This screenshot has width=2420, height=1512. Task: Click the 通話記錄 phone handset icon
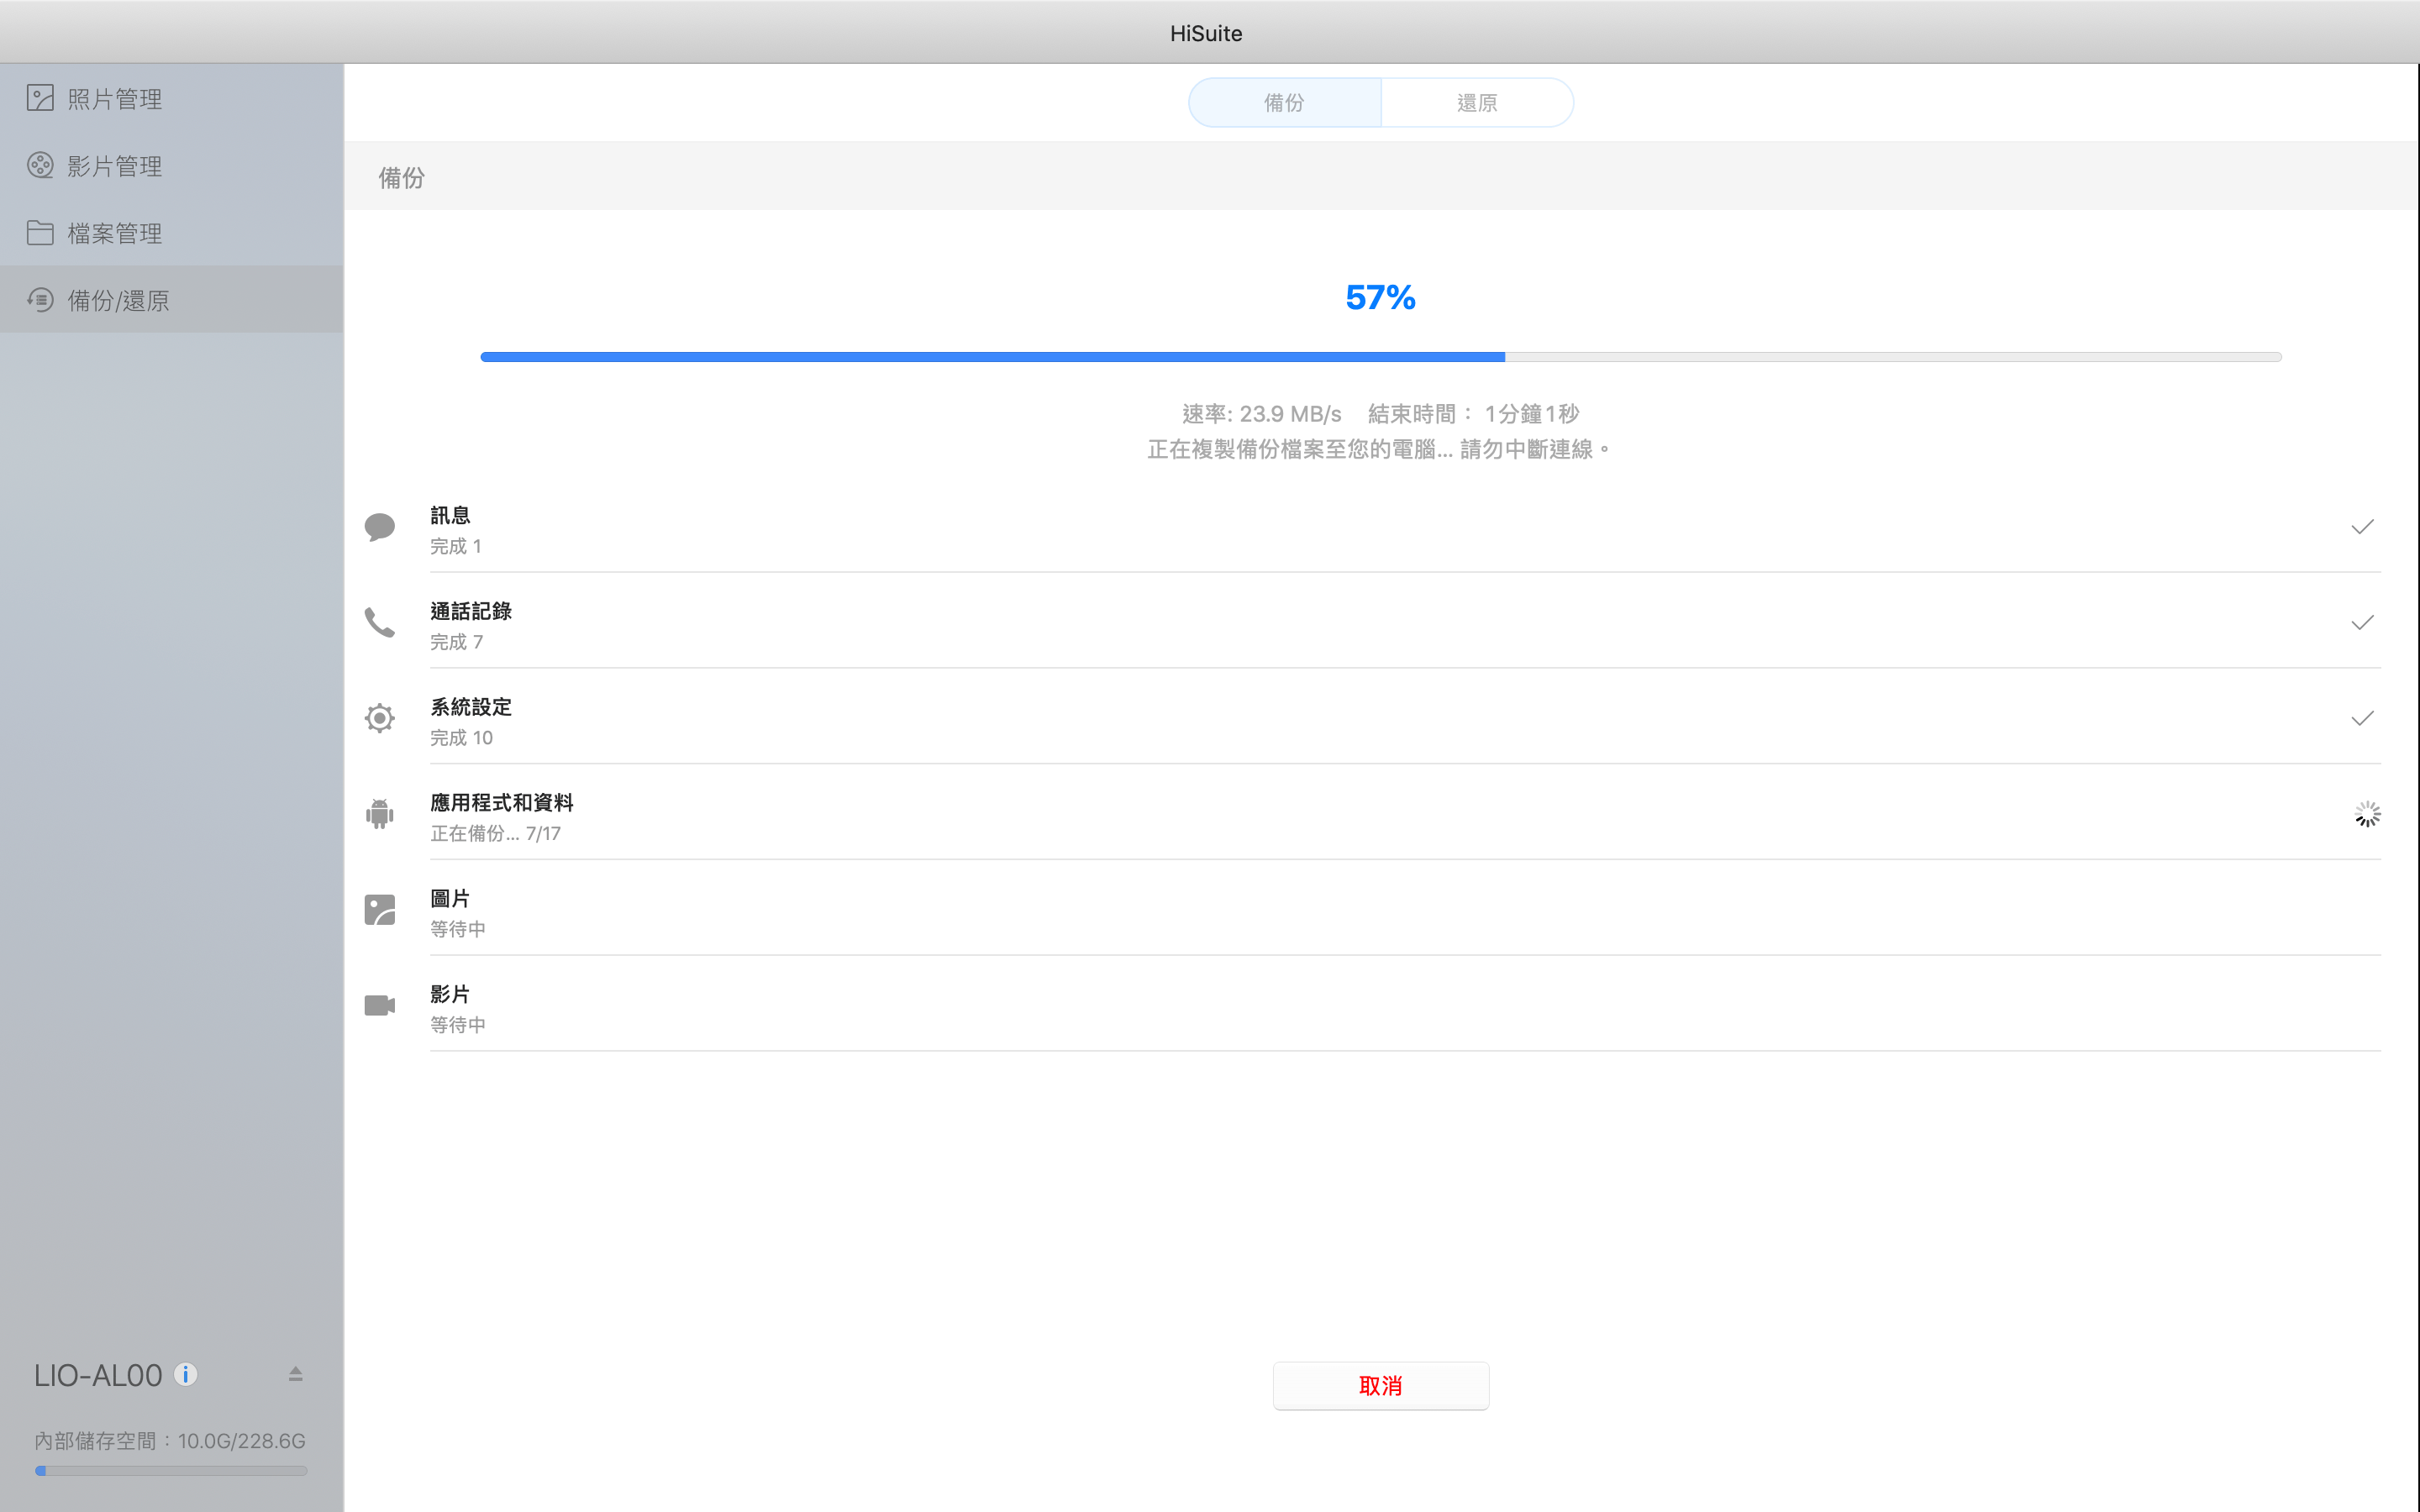coord(380,622)
